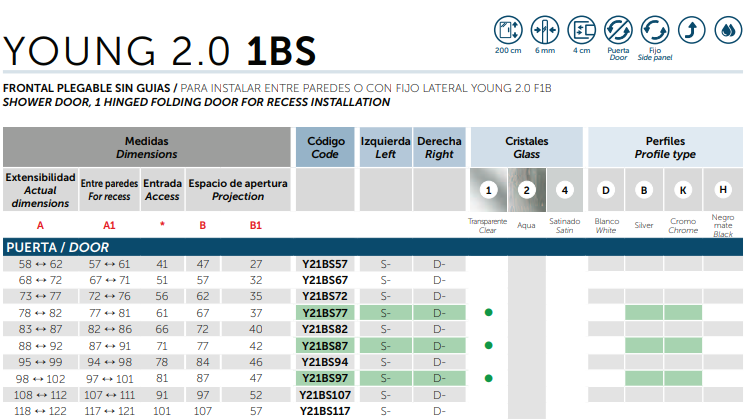746x420 pixels.
Task: Click green dot in Y21BS77 row
Action: (x=488, y=313)
